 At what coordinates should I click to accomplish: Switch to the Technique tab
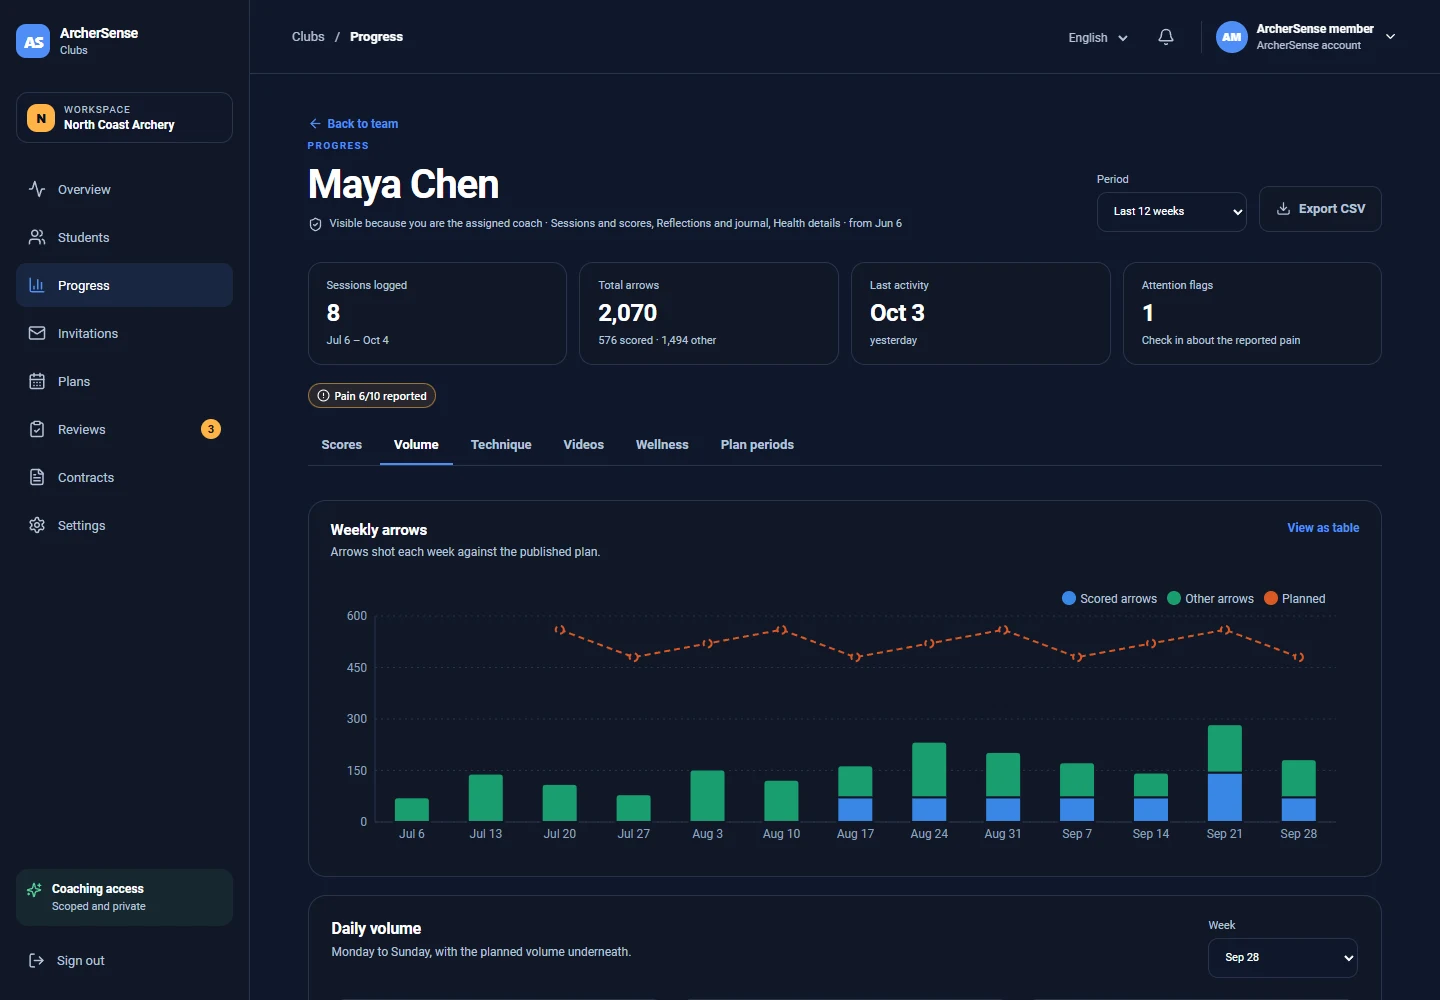tap(501, 445)
